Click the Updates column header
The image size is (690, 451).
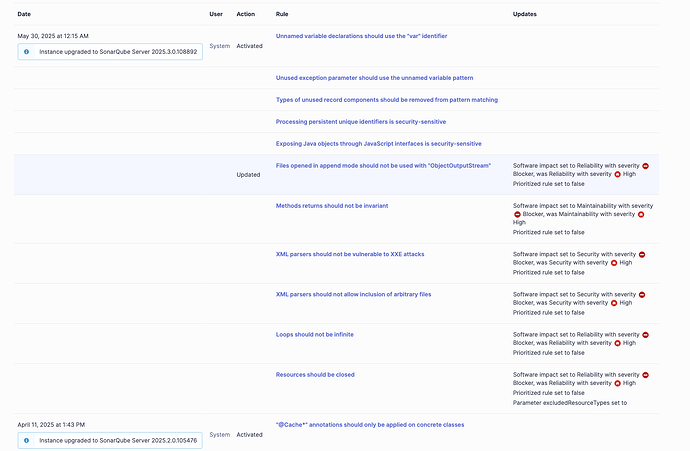pyautogui.click(x=526, y=14)
